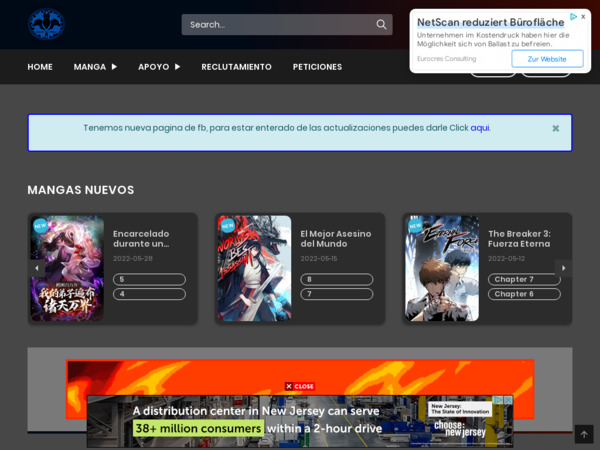
Task: Open the HOME menu item
Action: tap(40, 67)
